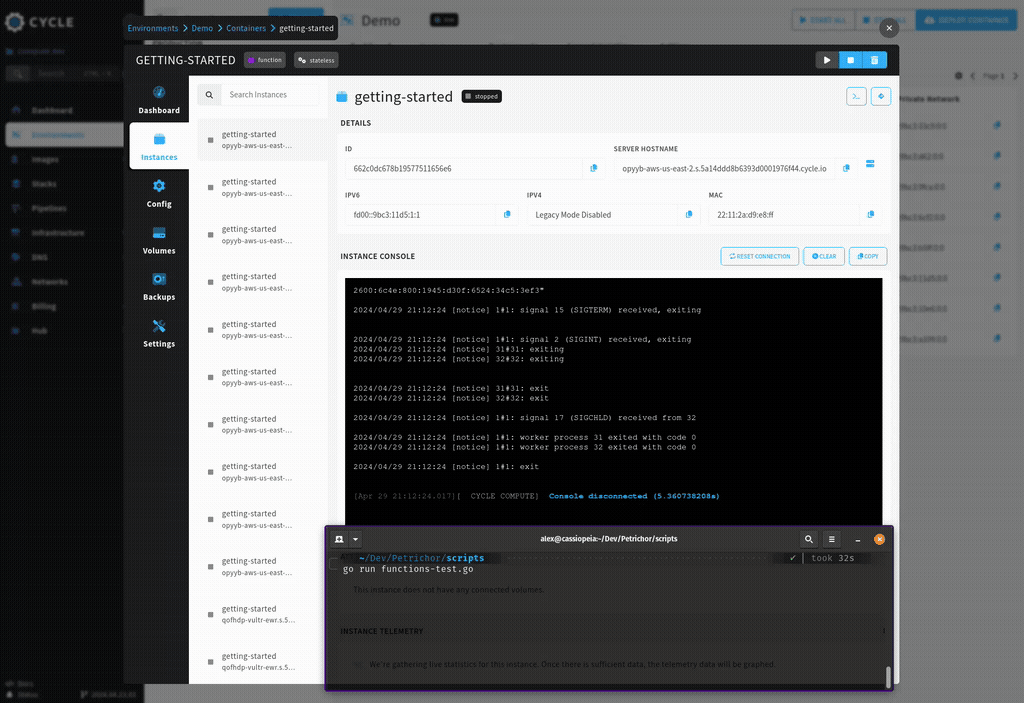Go to the Backups tab
The height and width of the screenshot is (703, 1024).
coord(159,287)
